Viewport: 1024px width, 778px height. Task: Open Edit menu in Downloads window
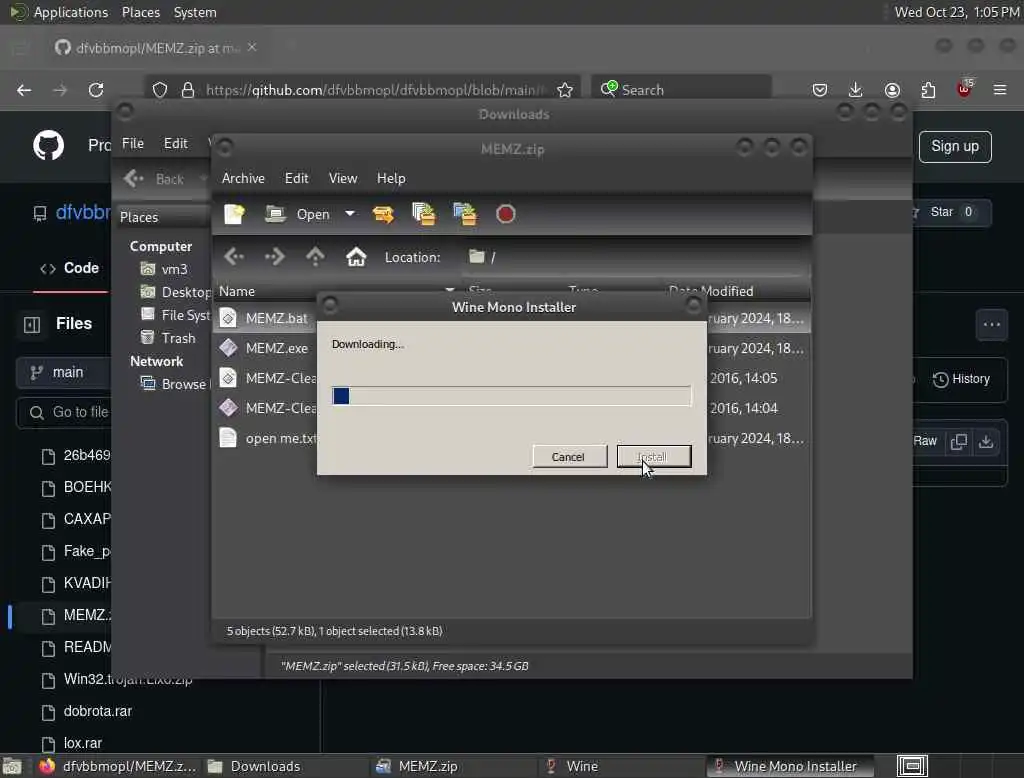pyautogui.click(x=176, y=143)
